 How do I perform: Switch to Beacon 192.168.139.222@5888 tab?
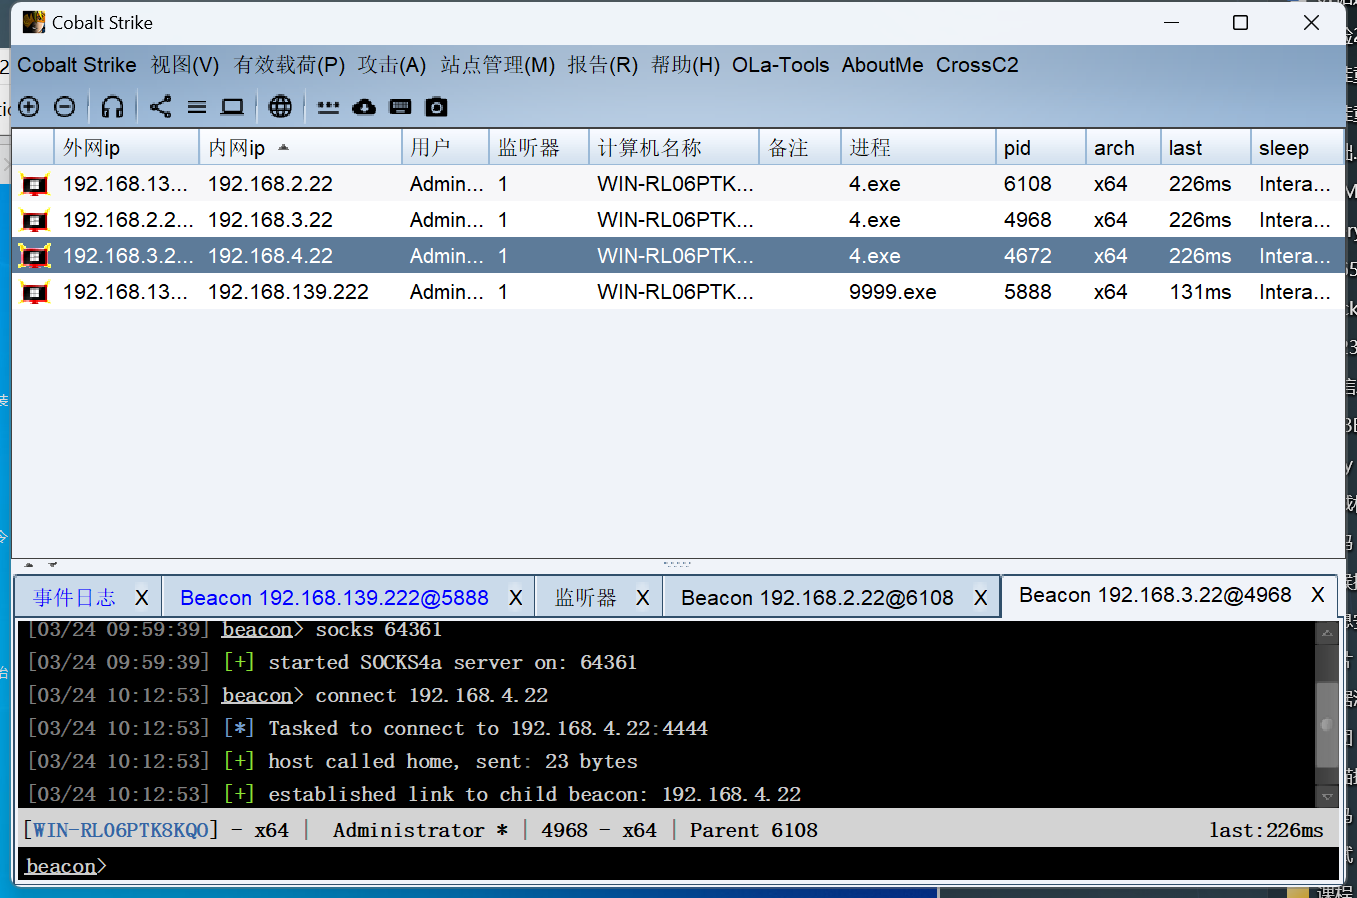point(334,597)
